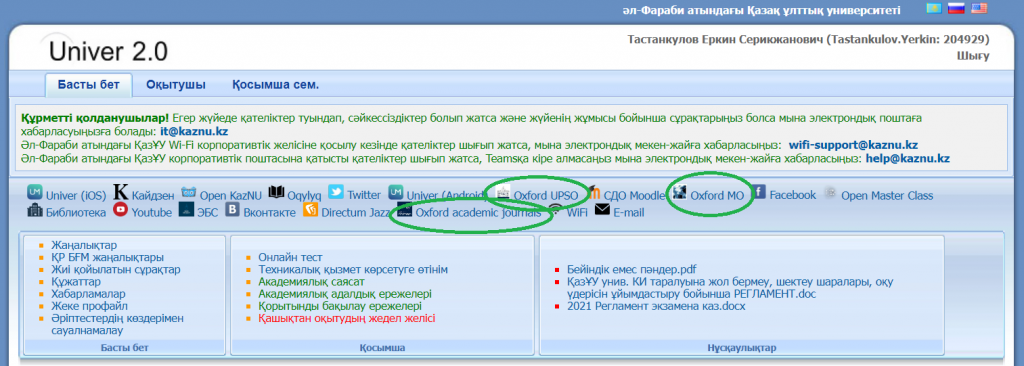Open the РЕГЛАМЕНТ.doc file link
The width and height of the screenshot is (1024, 366).
[730, 288]
